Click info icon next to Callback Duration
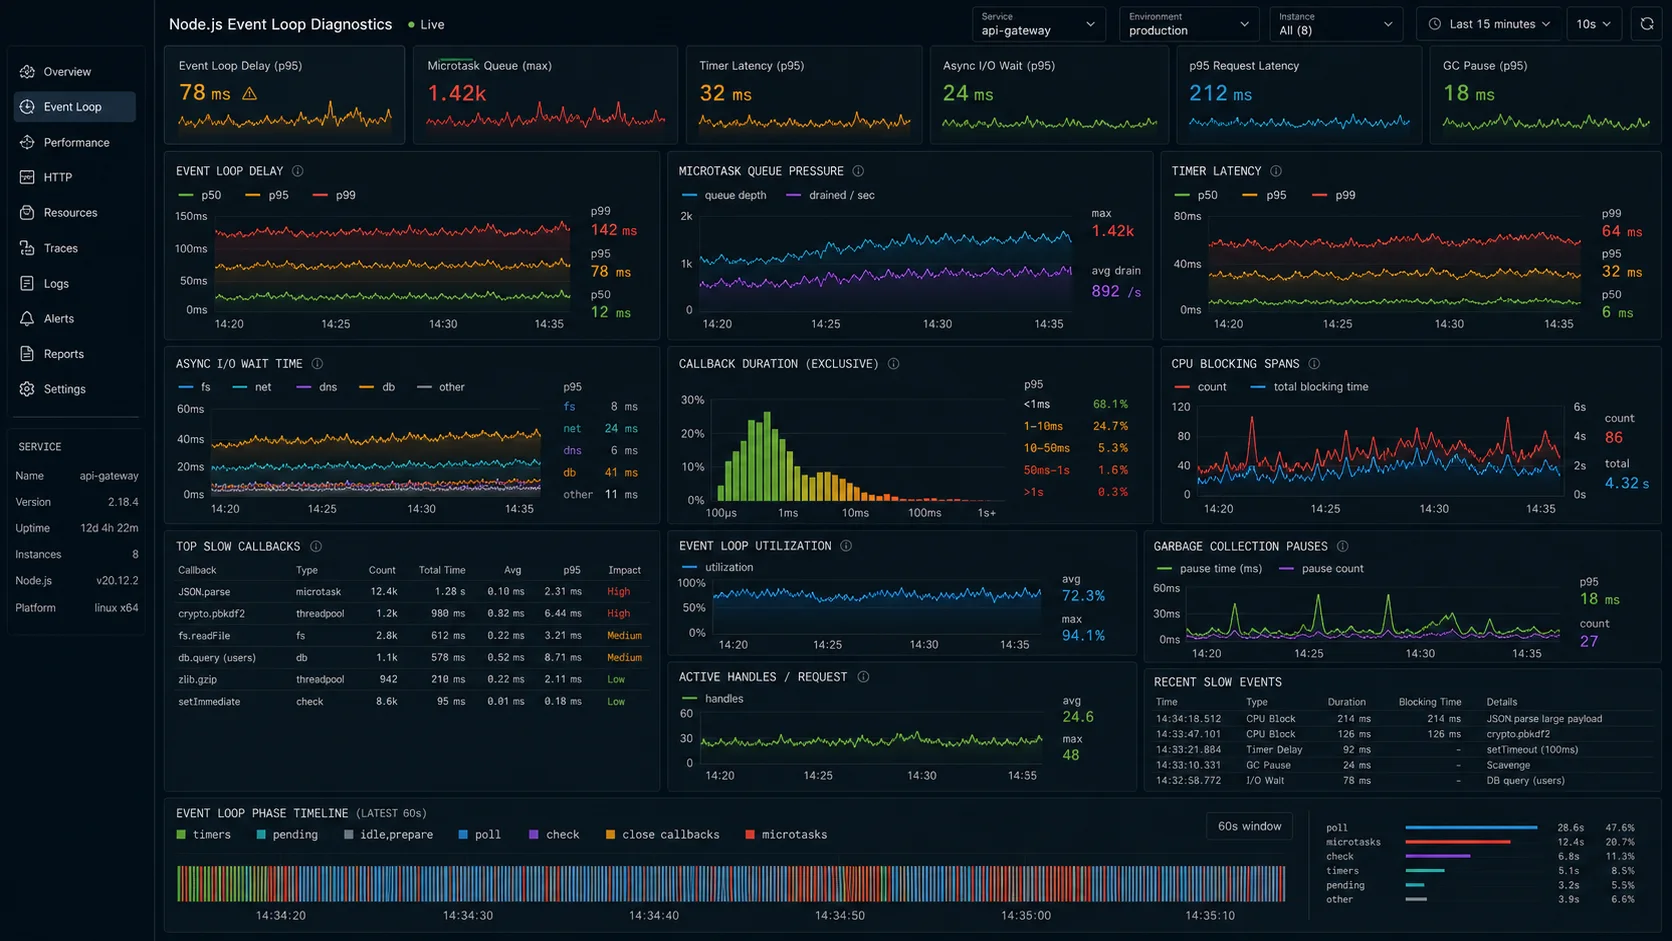The height and width of the screenshot is (941, 1672). point(893,364)
